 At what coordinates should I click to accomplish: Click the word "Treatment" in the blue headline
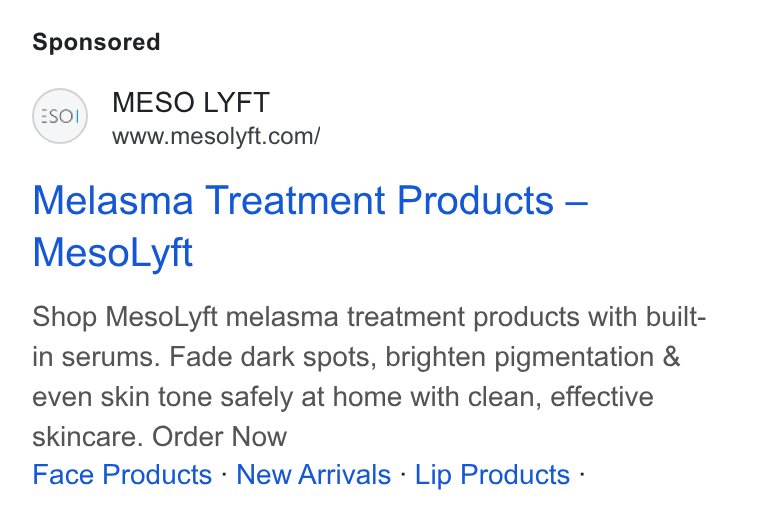pos(296,200)
